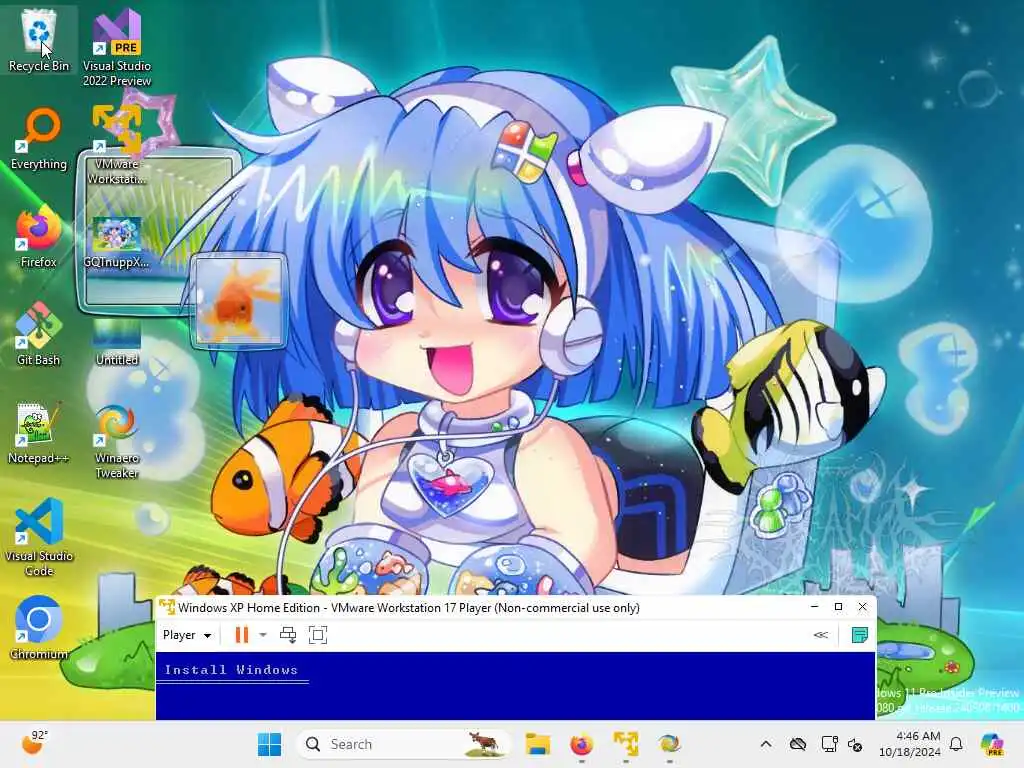
Task: Open the Windows Start menu
Action: (269, 744)
